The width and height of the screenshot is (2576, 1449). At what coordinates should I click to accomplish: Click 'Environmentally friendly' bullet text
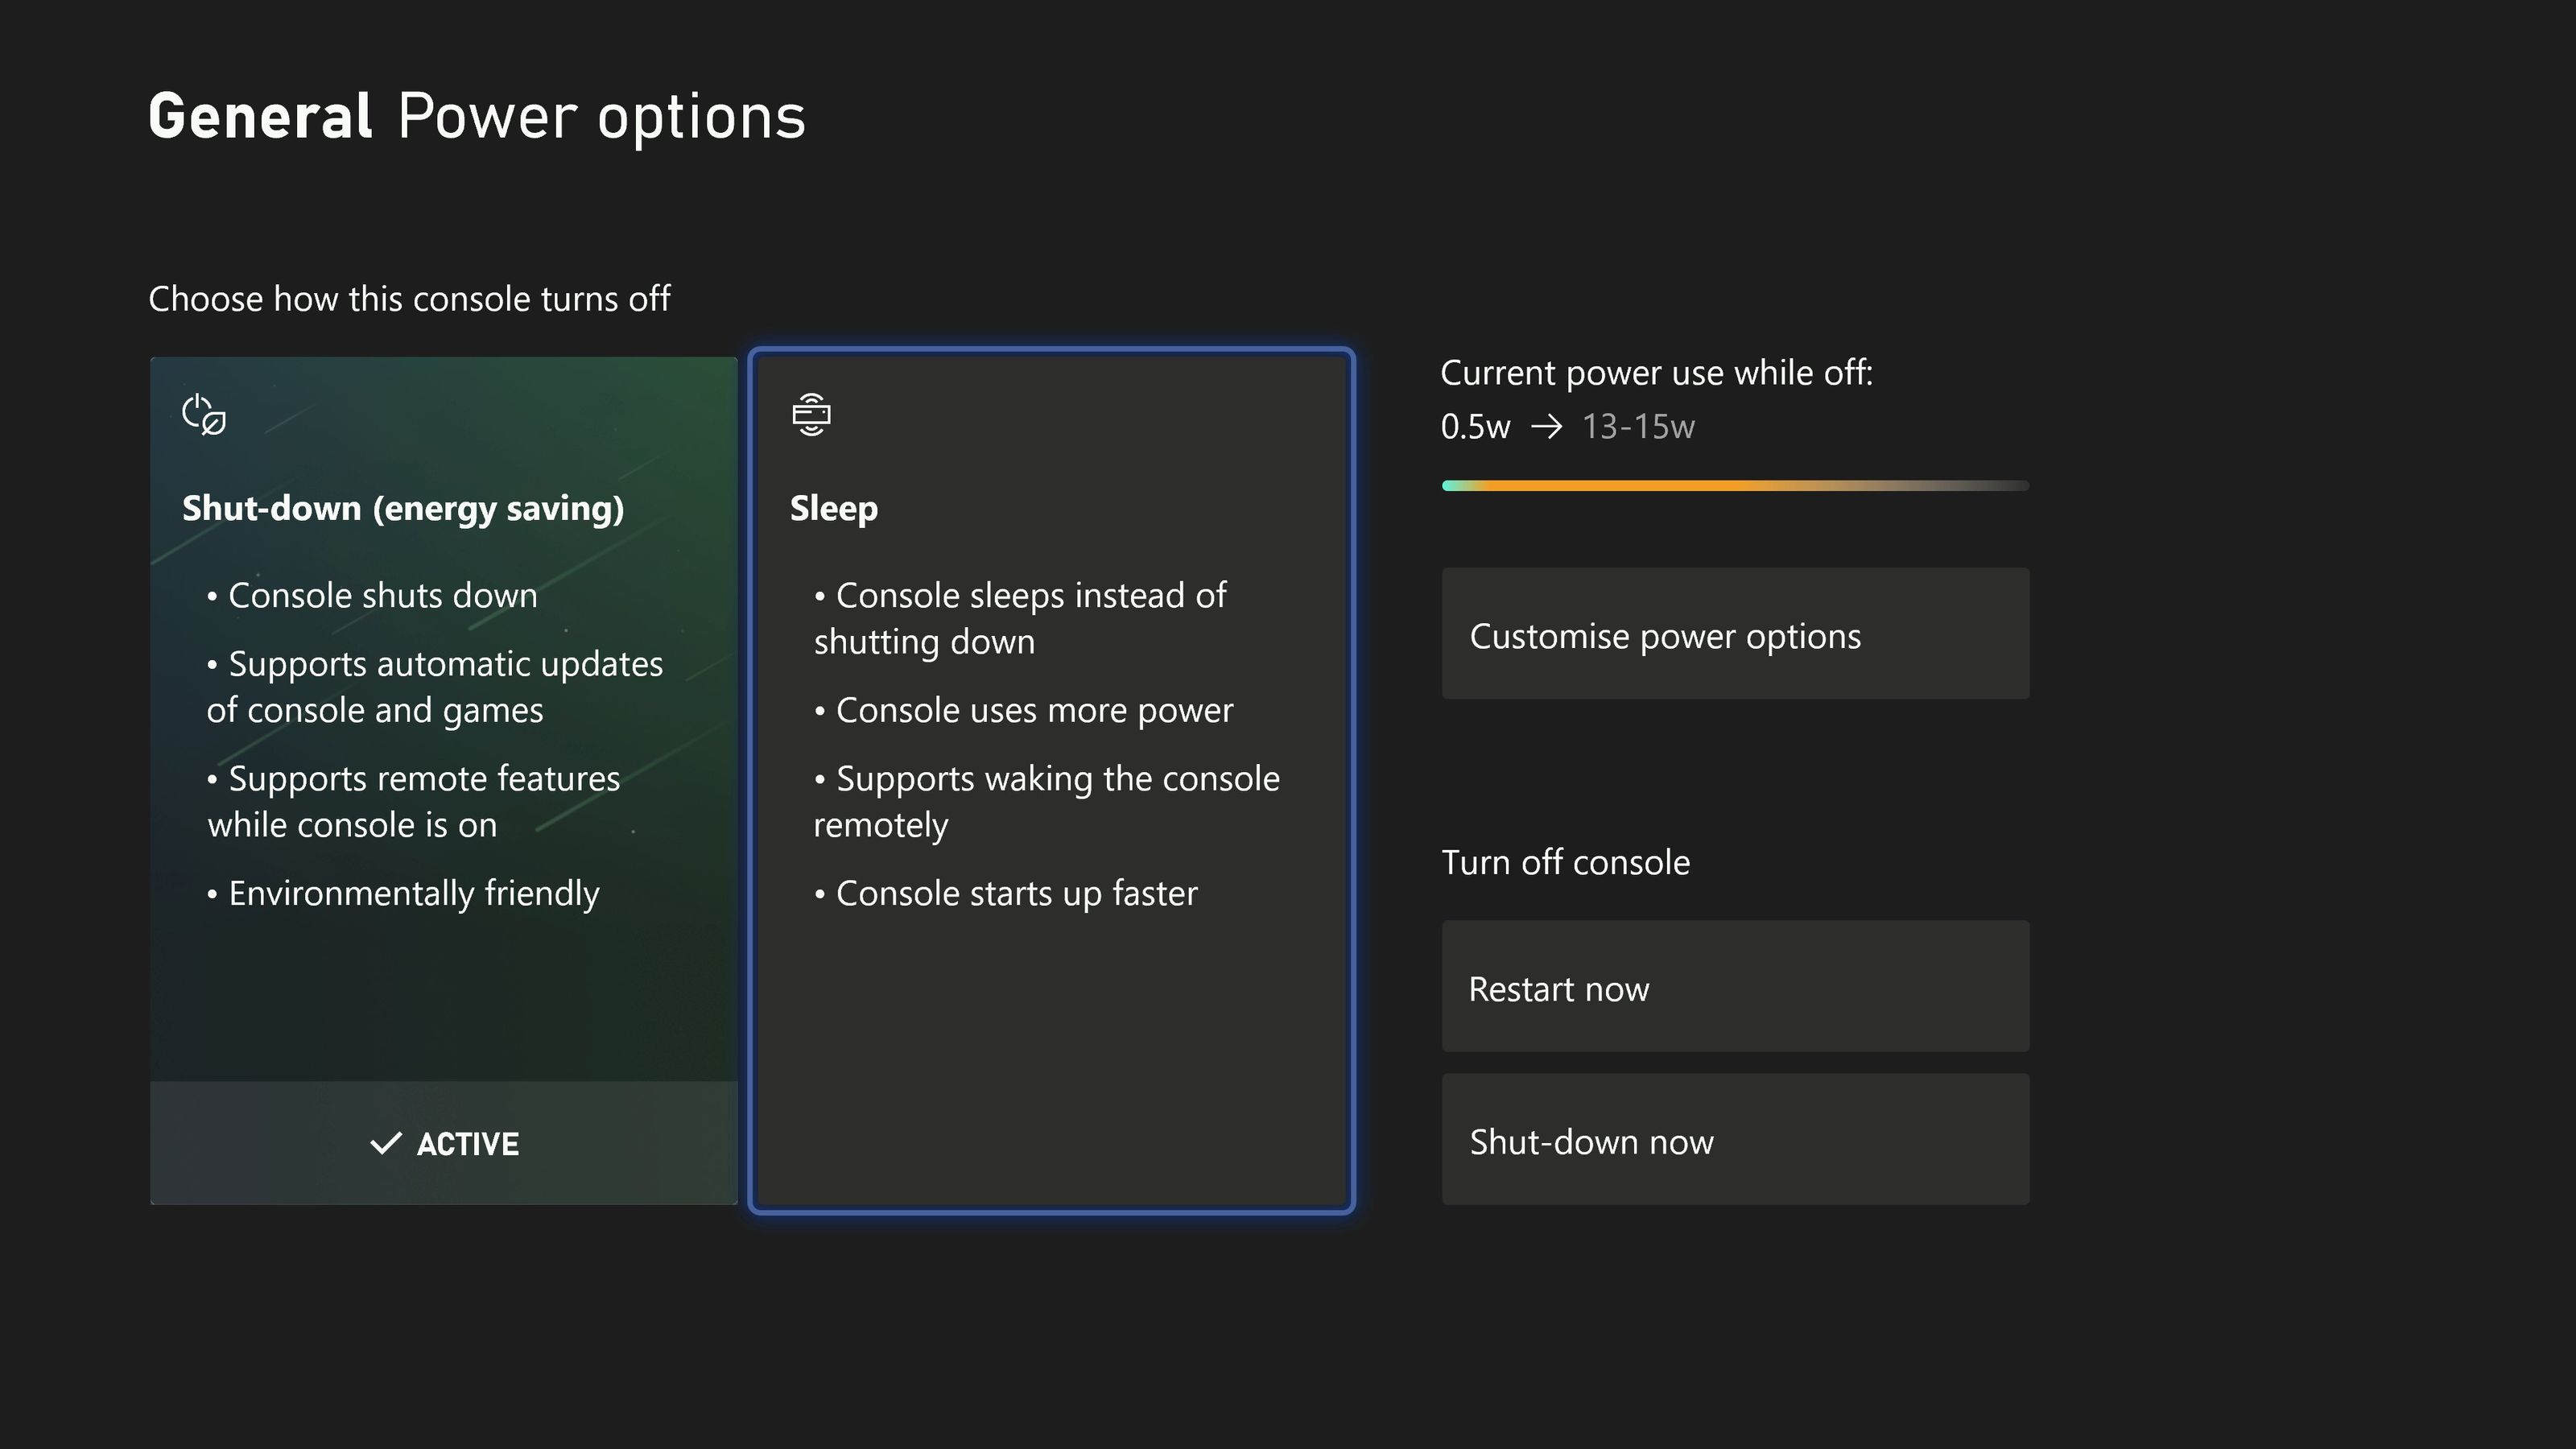pos(413,893)
